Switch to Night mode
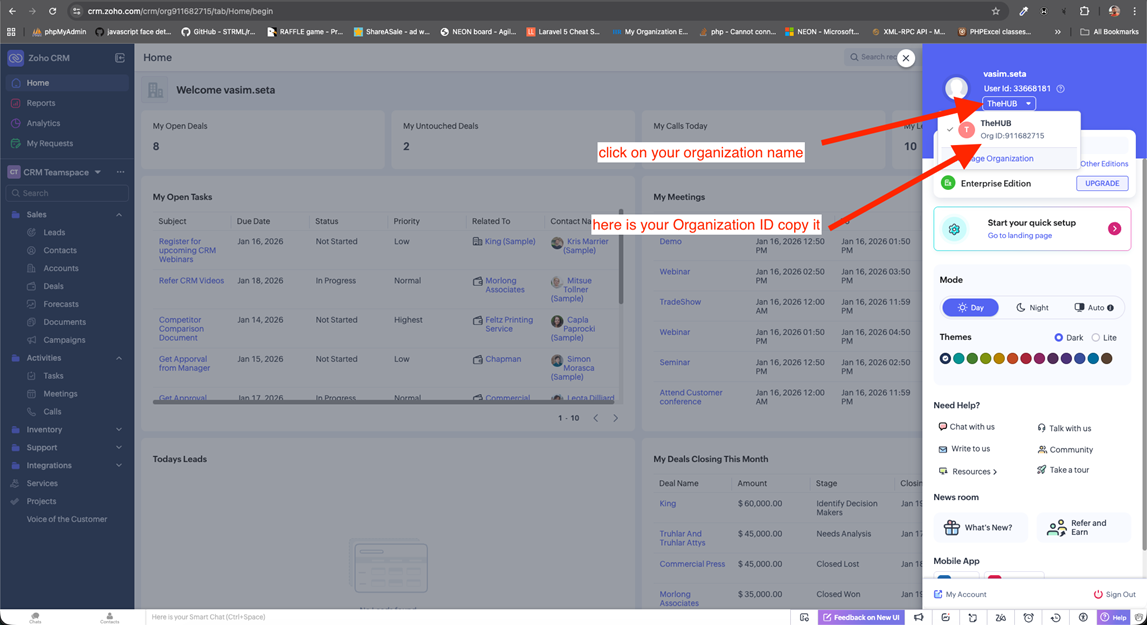The width and height of the screenshot is (1147, 625). tap(1032, 308)
